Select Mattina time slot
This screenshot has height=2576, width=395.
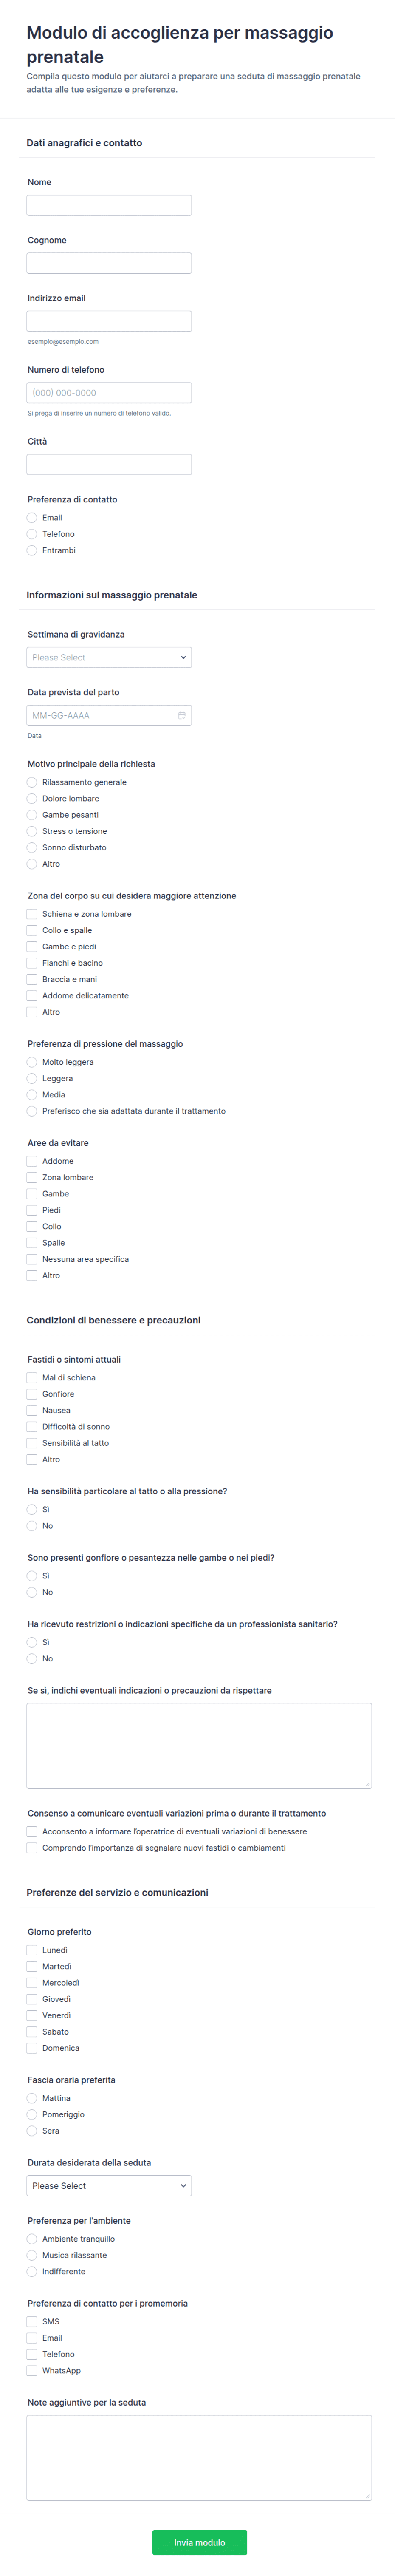[32, 2098]
